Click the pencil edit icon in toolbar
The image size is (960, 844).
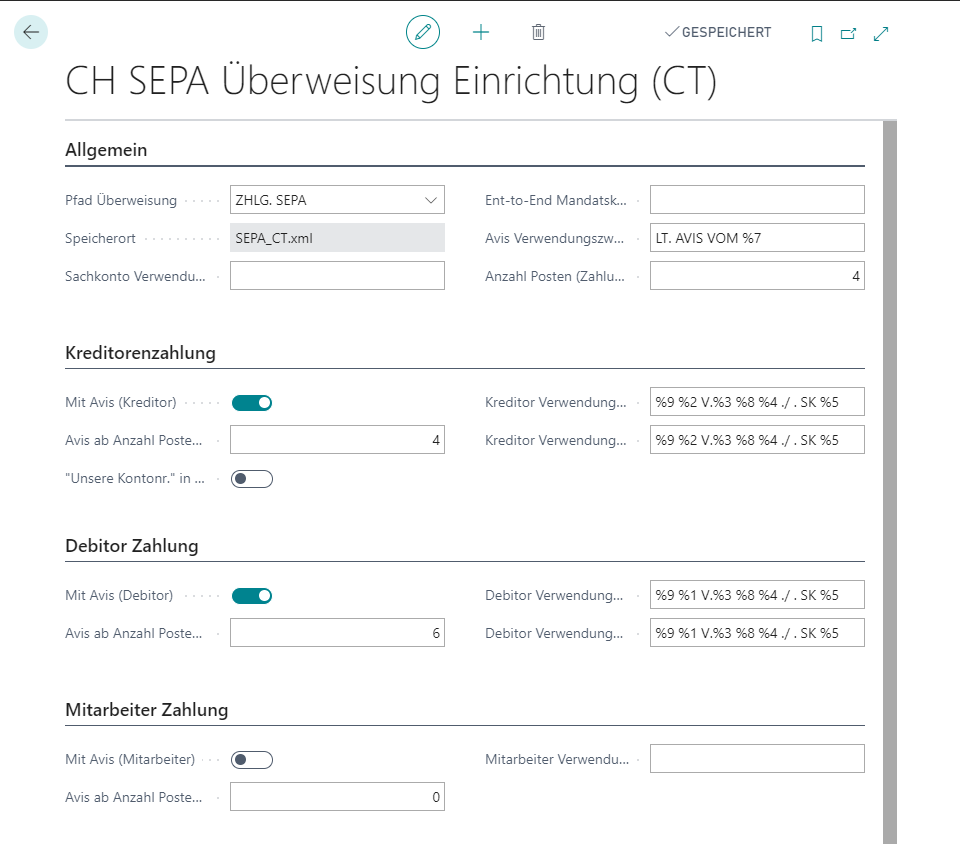(422, 31)
